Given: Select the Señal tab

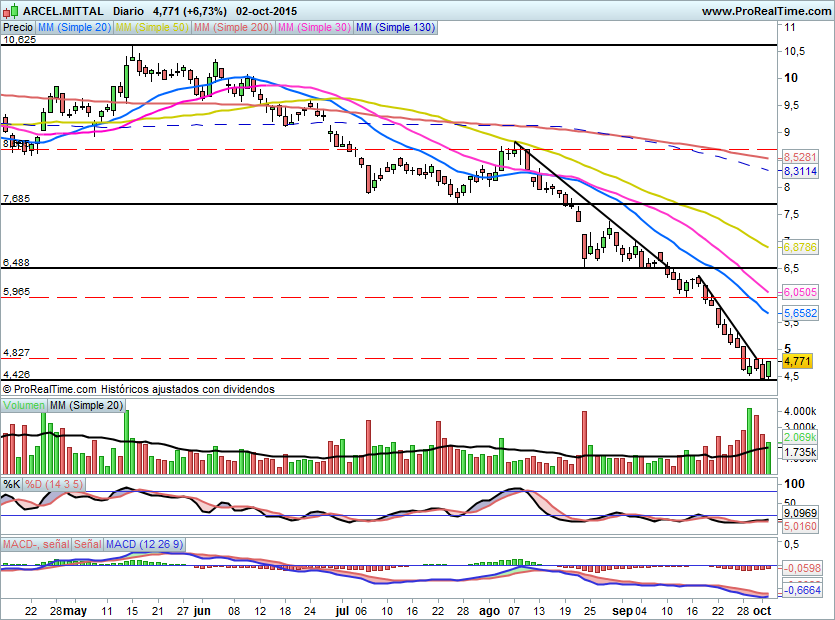Looking at the screenshot, I should point(87,544).
